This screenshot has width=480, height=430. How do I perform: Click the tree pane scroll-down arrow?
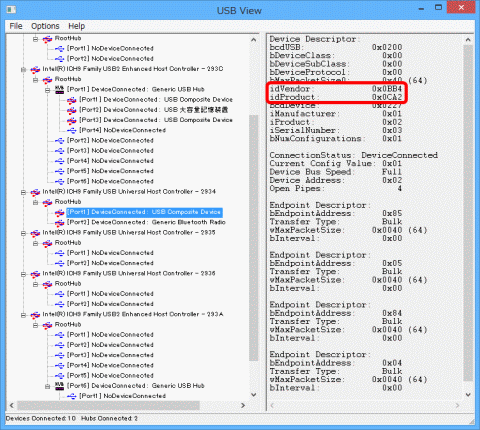(x=254, y=395)
